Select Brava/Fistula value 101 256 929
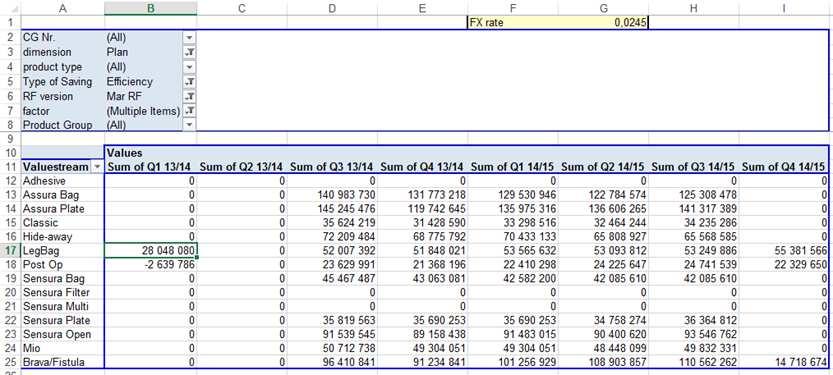Image resolution: width=833 pixels, height=375 pixels. tap(513, 362)
